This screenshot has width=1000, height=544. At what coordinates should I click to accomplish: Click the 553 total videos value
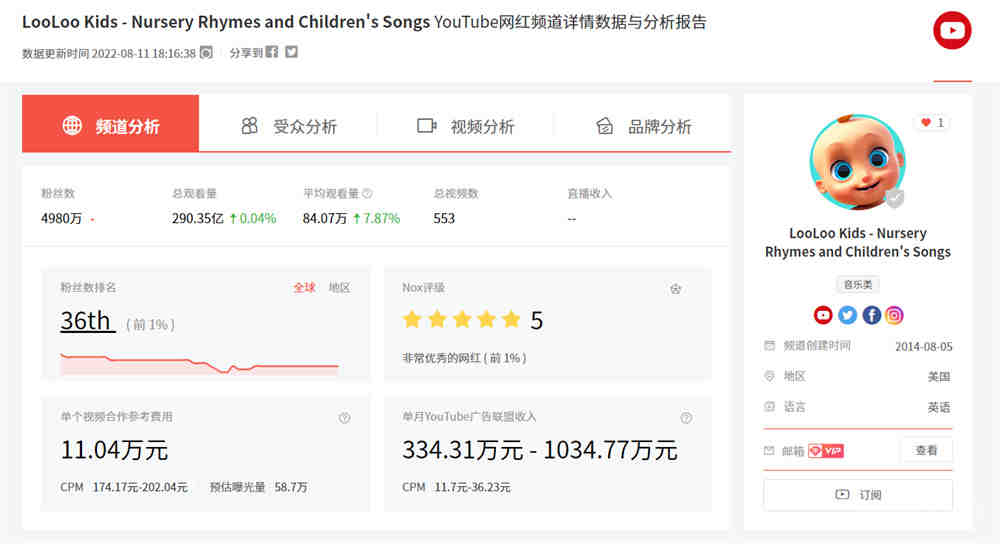444,219
